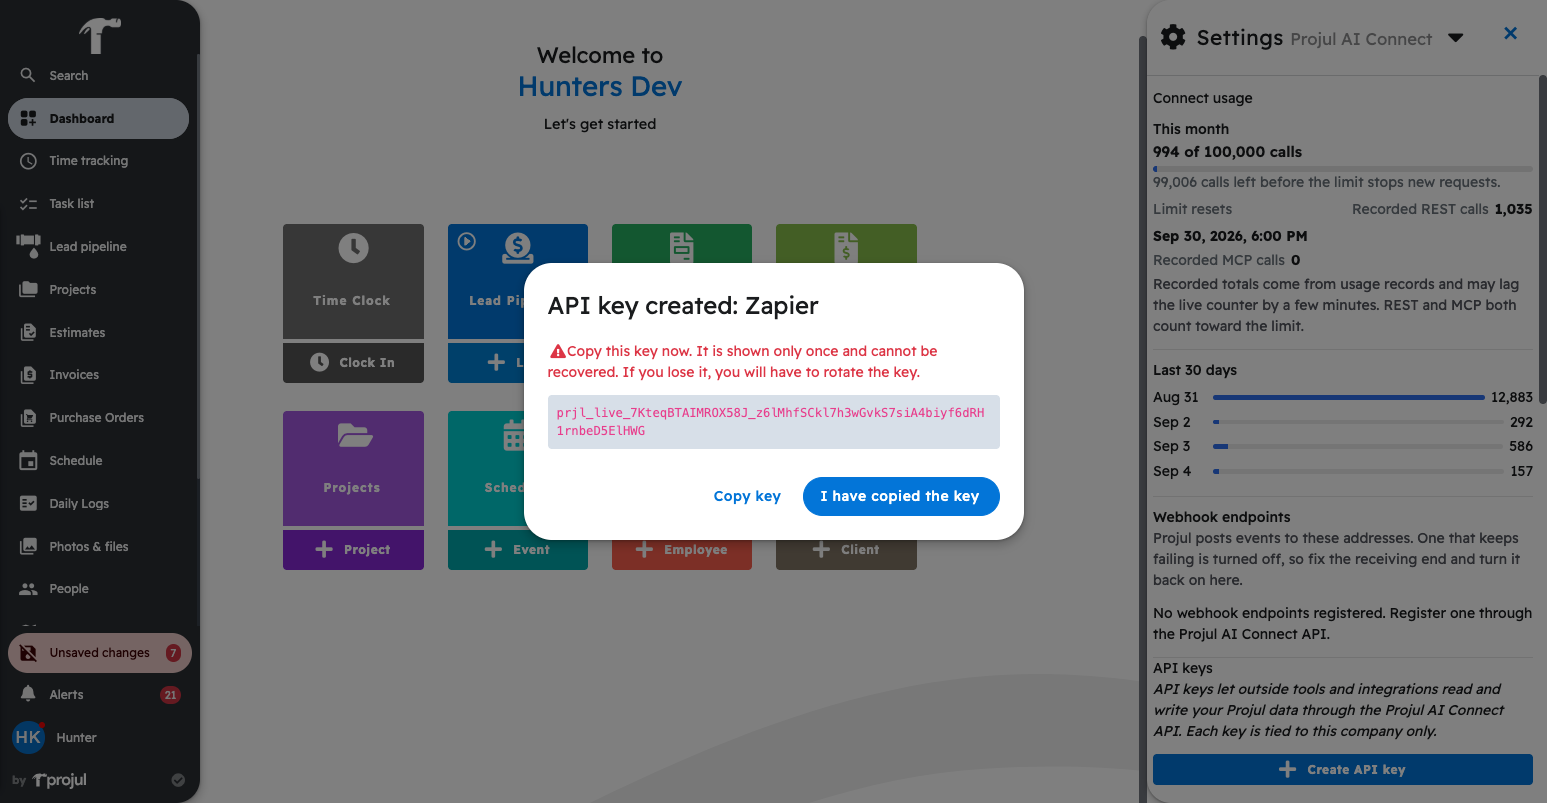Click the 12,883 call count

click(x=1512, y=397)
